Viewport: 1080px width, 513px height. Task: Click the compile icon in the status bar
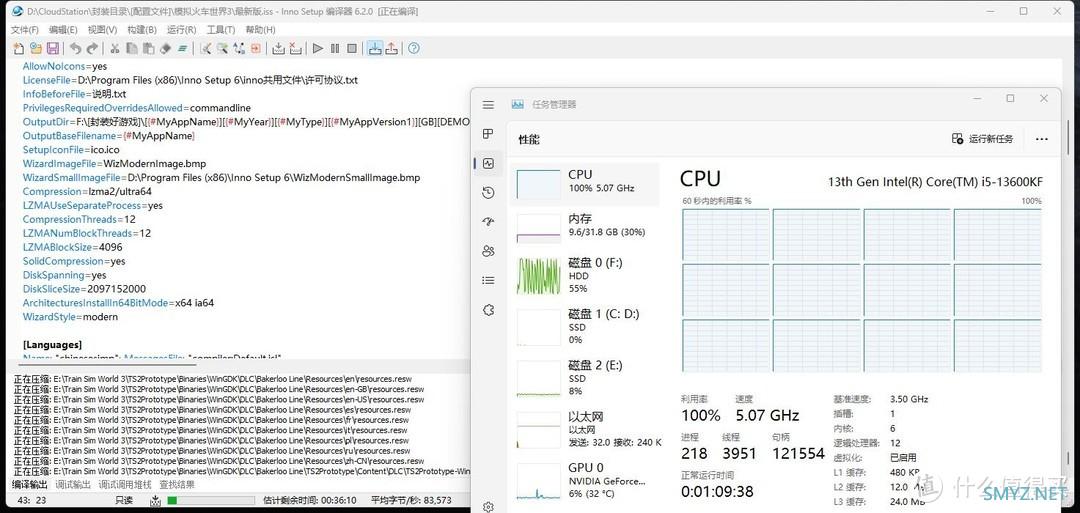[156, 501]
